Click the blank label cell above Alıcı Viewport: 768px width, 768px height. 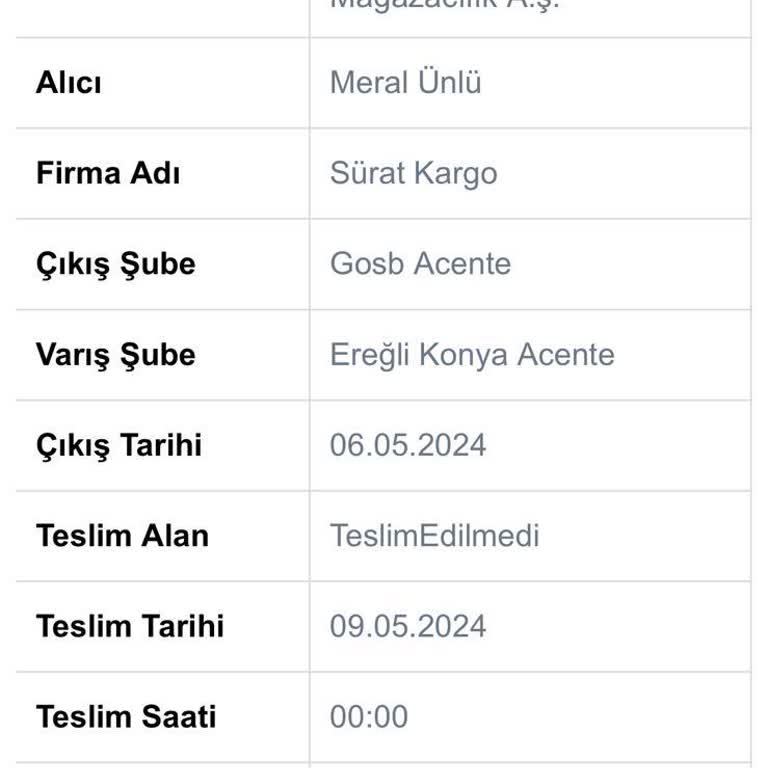(x=162, y=18)
